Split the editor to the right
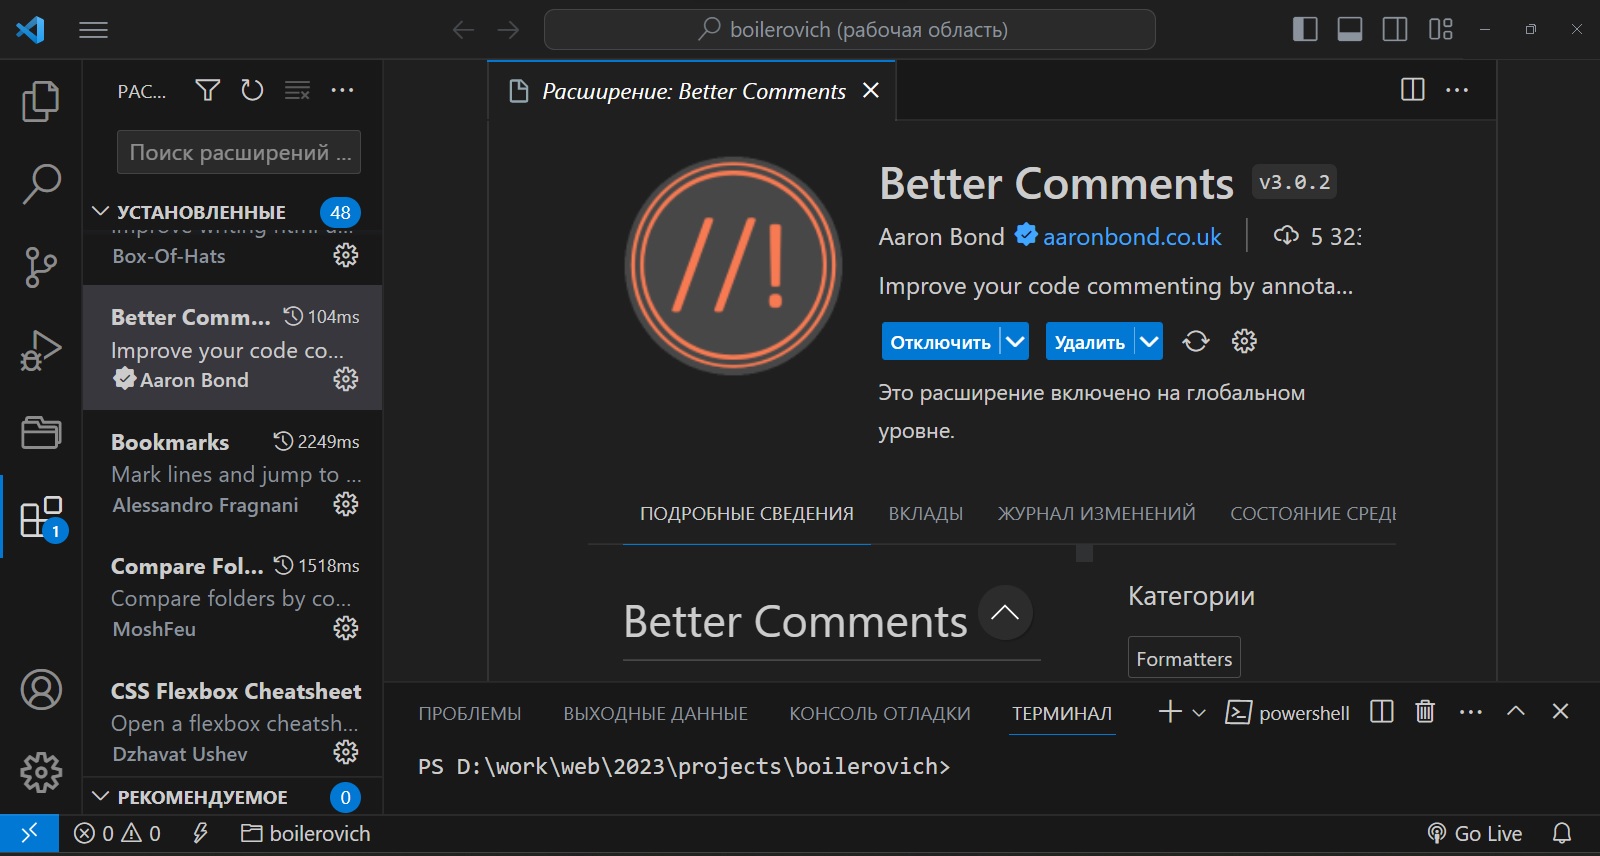The image size is (1600, 856). 1413,90
